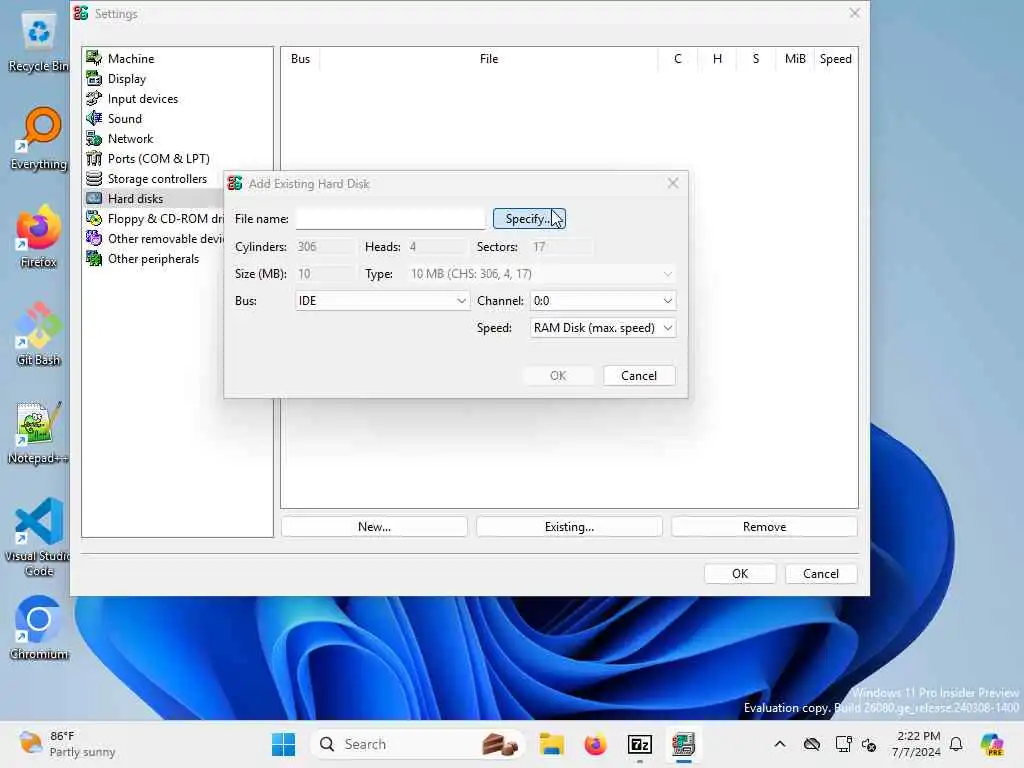Click the New... hard disk button
Image resolution: width=1024 pixels, height=768 pixels.
pyautogui.click(x=374, y=527)
